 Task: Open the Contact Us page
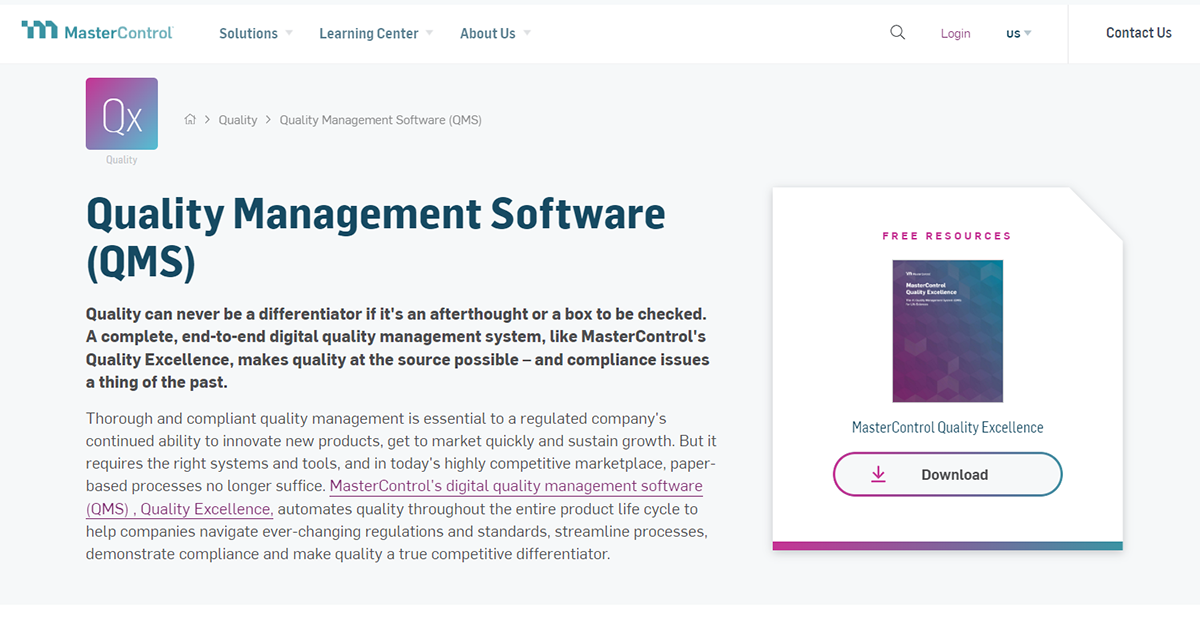tap(1138, 32)
